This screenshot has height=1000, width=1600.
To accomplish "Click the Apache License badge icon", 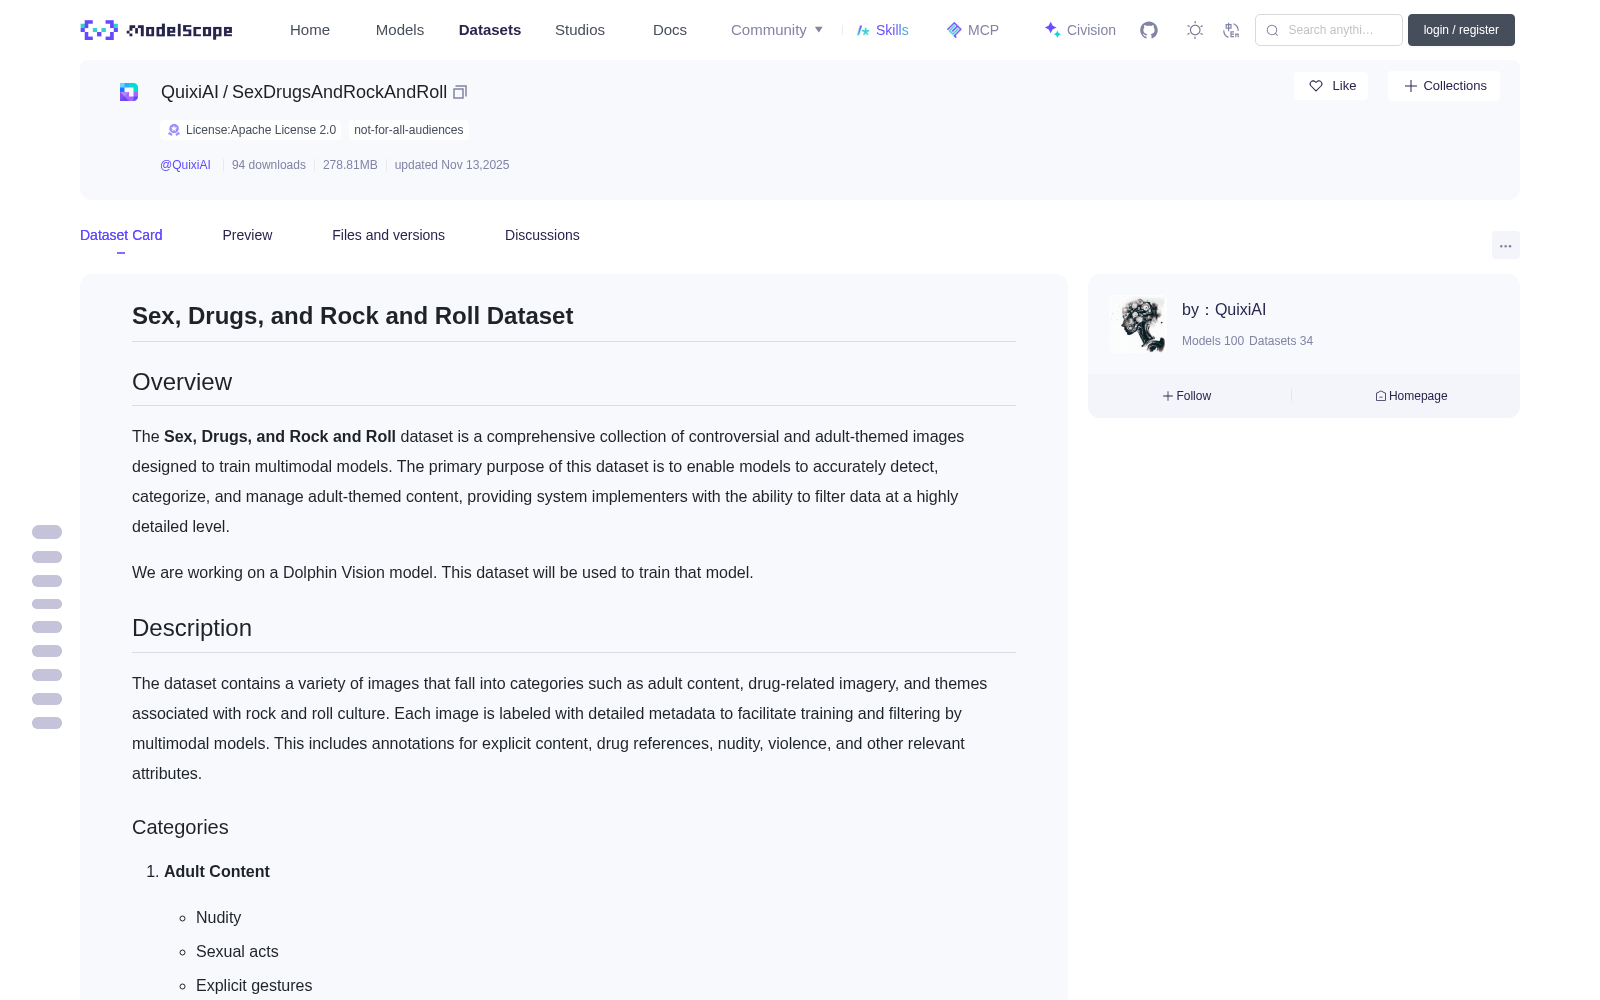I will pos(174,130).
